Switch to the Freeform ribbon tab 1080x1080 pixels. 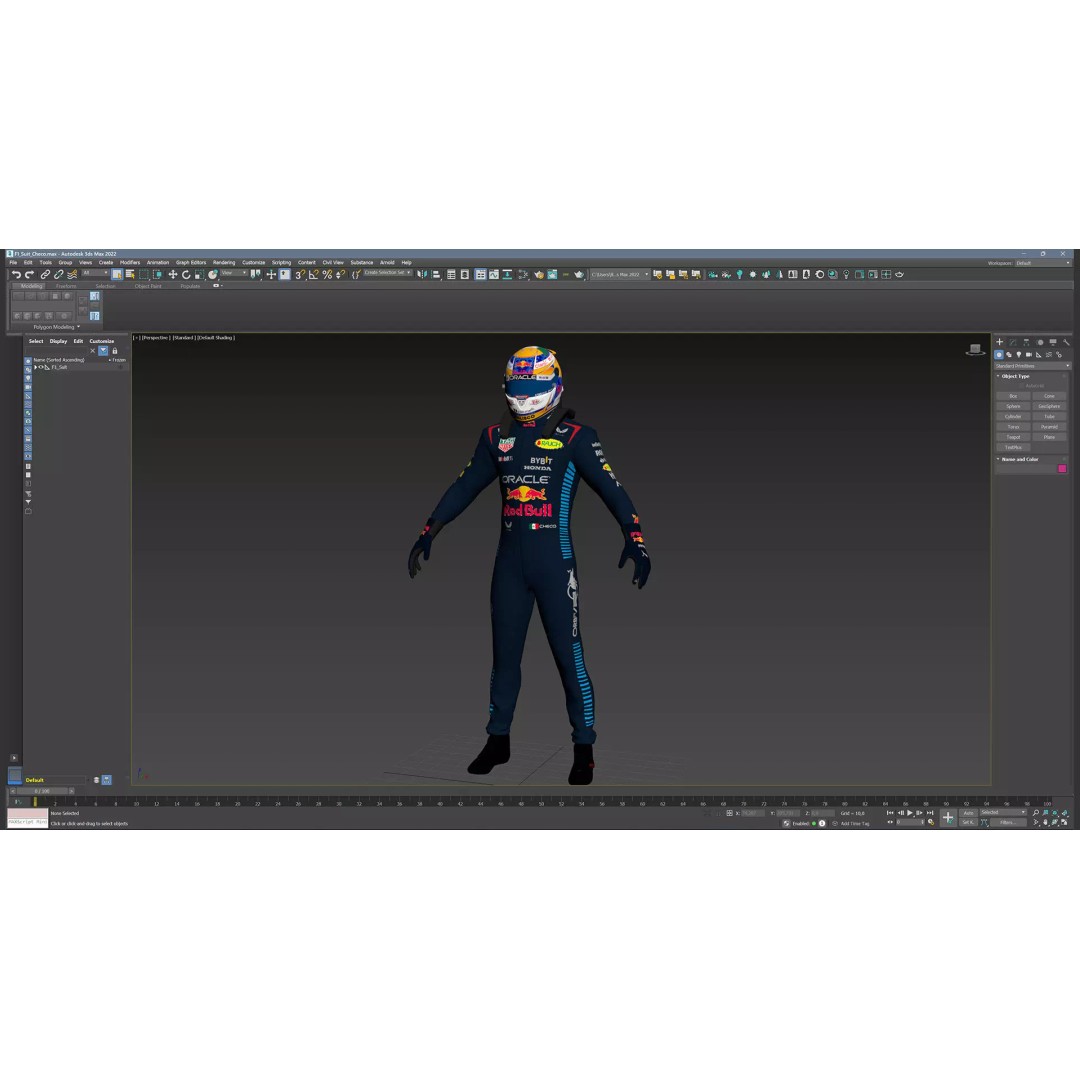[x=66, y=286]
